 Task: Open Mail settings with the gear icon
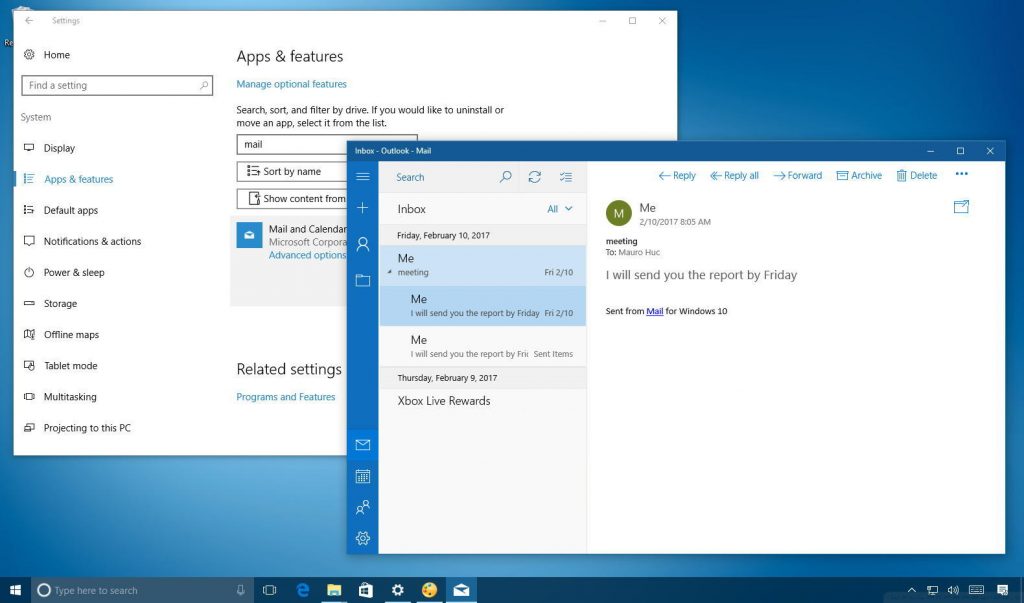362,538
